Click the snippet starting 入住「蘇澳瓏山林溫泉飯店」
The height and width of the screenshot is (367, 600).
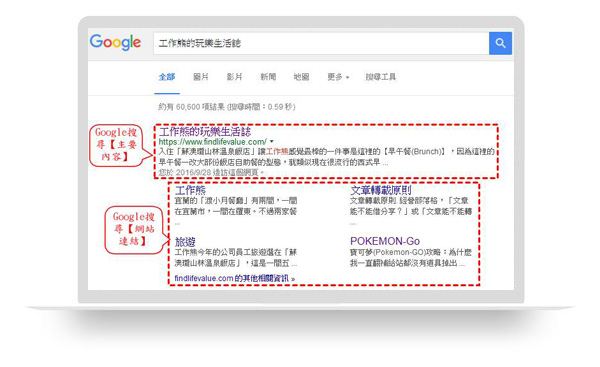click(x=326, y=157)
